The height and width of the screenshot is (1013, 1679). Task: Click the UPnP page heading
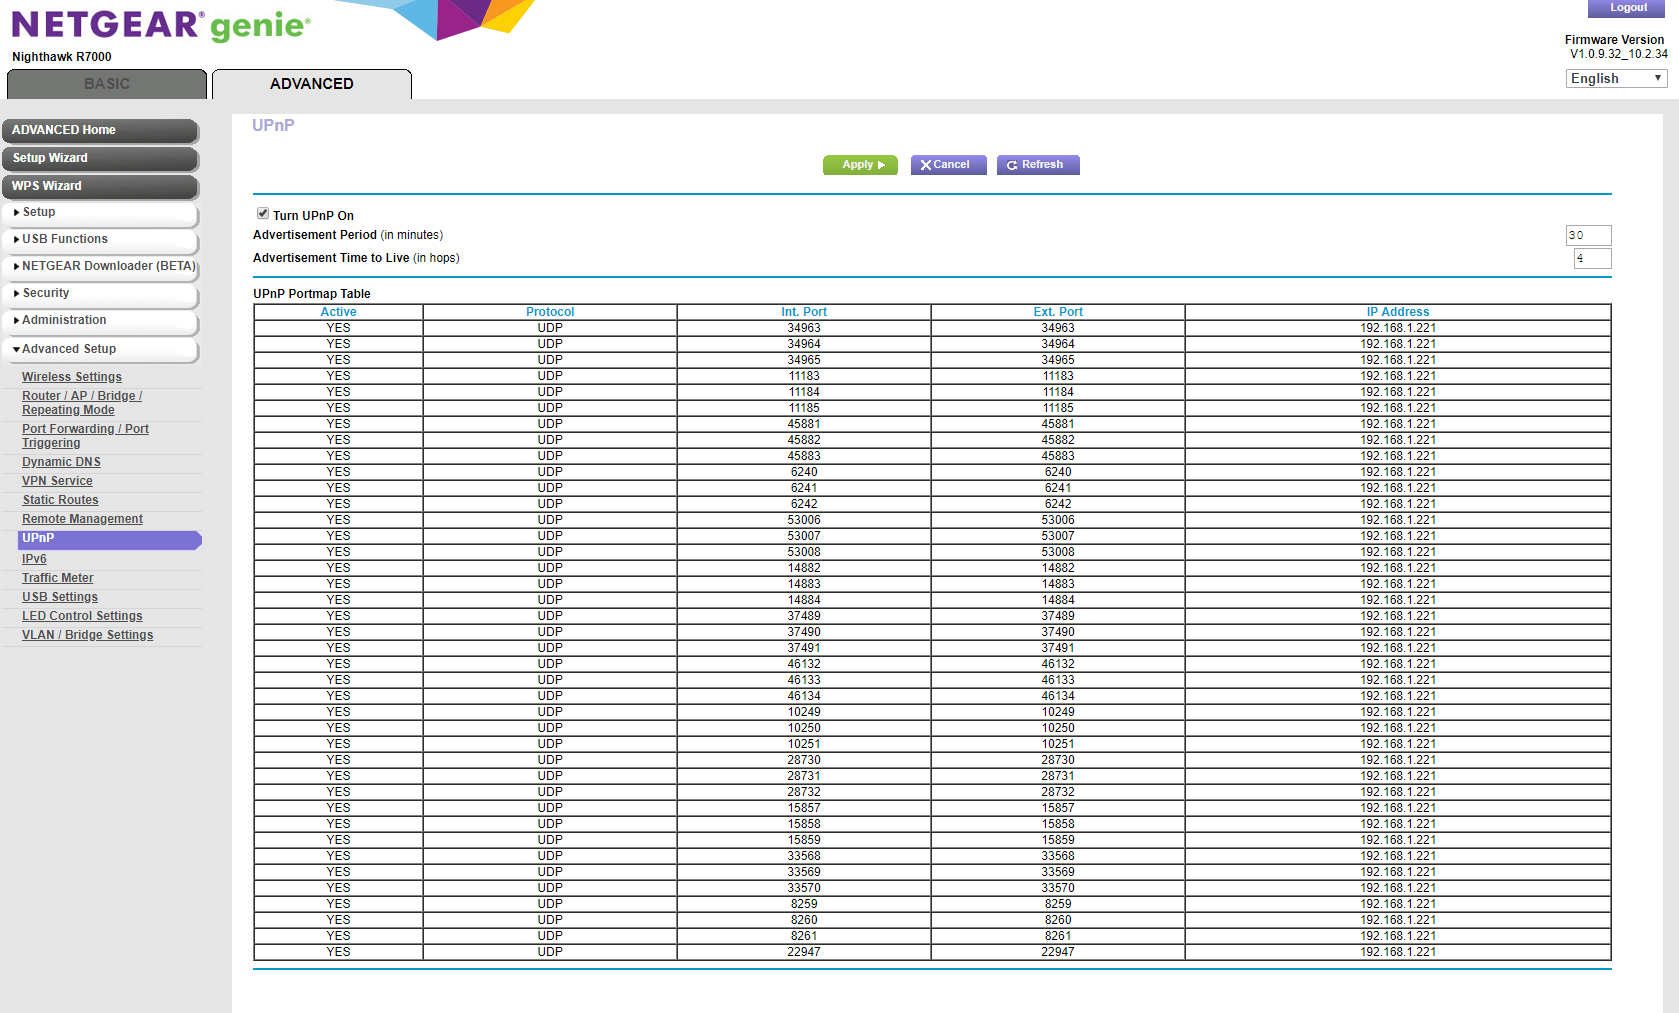click(273, 125)
